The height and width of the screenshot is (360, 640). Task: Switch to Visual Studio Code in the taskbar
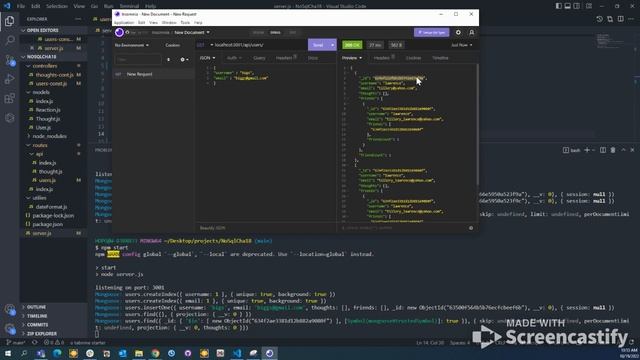point(237,353)
